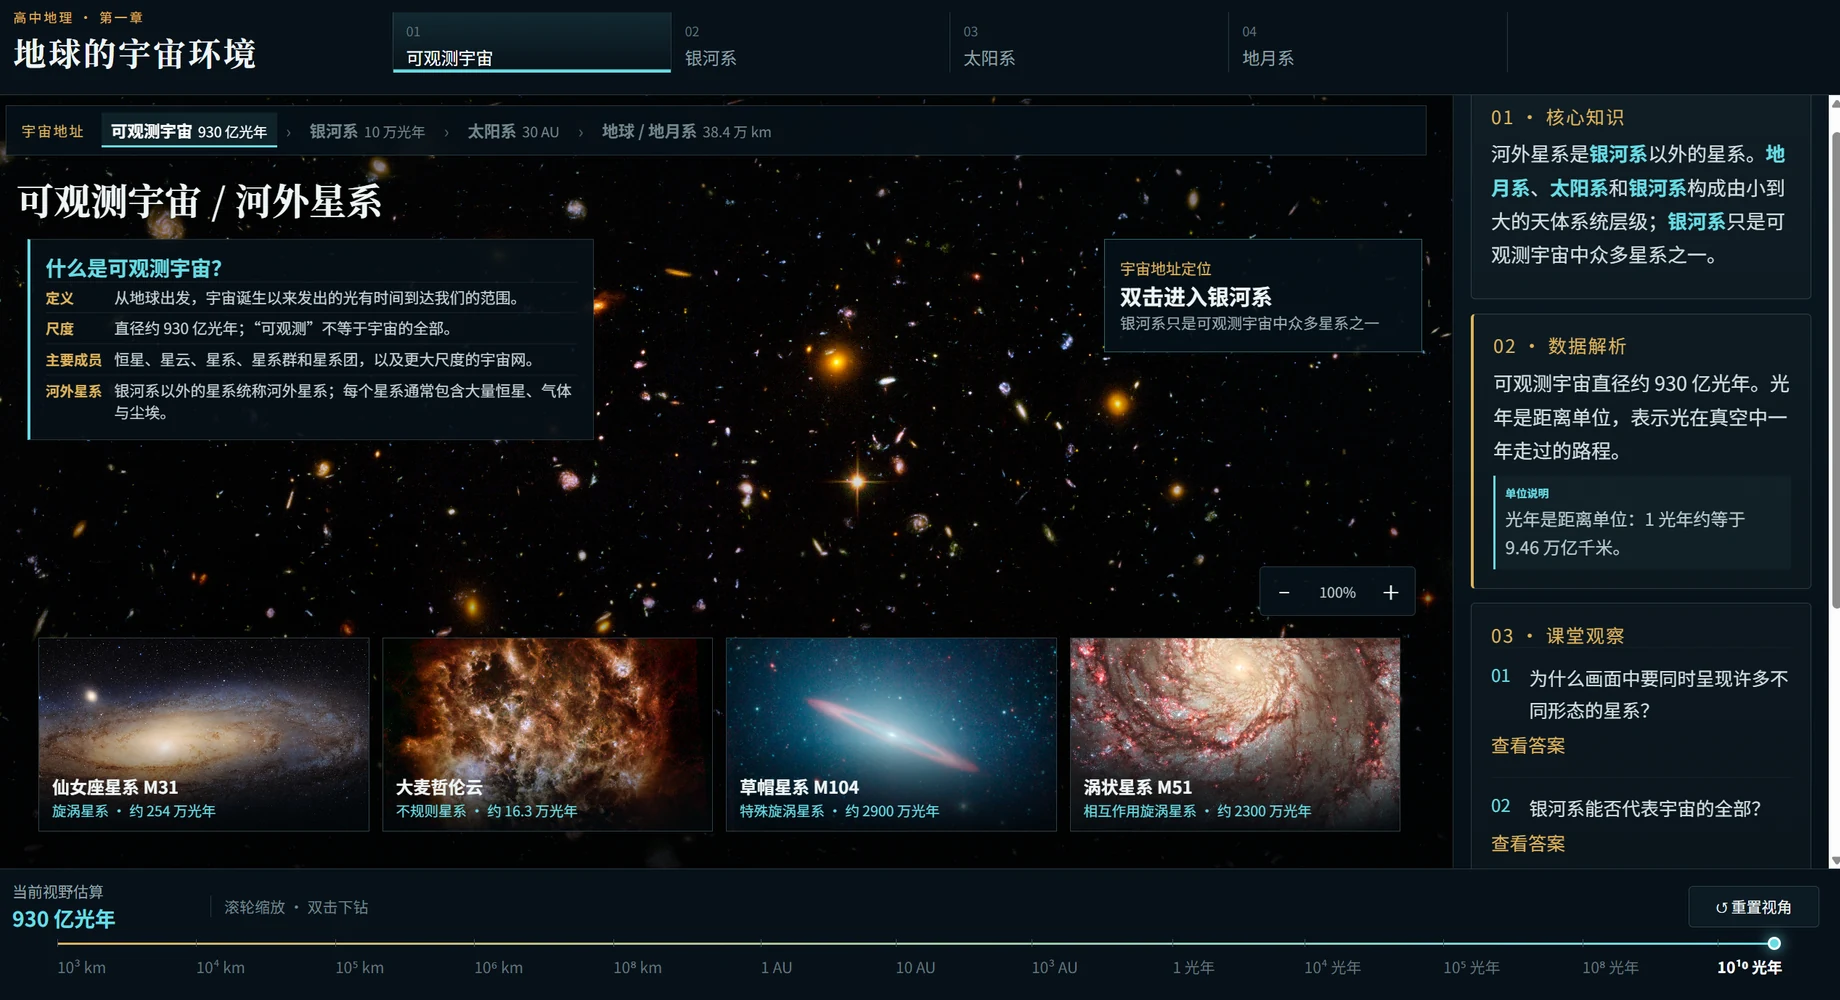
Task: Click the 双击进入银河系 location card
Action: coord(1262,295)
